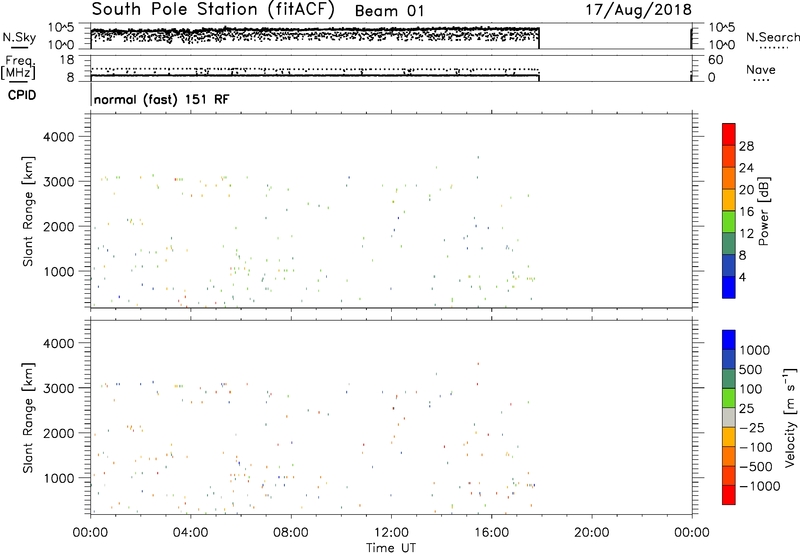Click the 'Time UT' axis label
The height and width of the screenshot is (554, 800).
(391, 547)
